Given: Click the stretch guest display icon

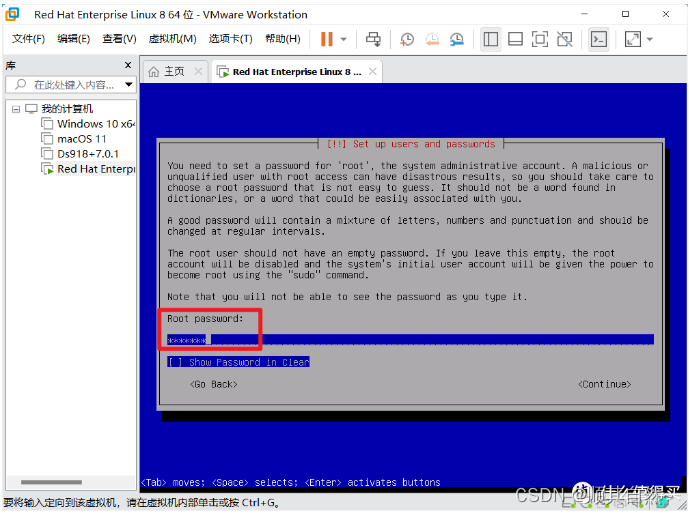Looking at the screenshot, I should coord(633,39).
